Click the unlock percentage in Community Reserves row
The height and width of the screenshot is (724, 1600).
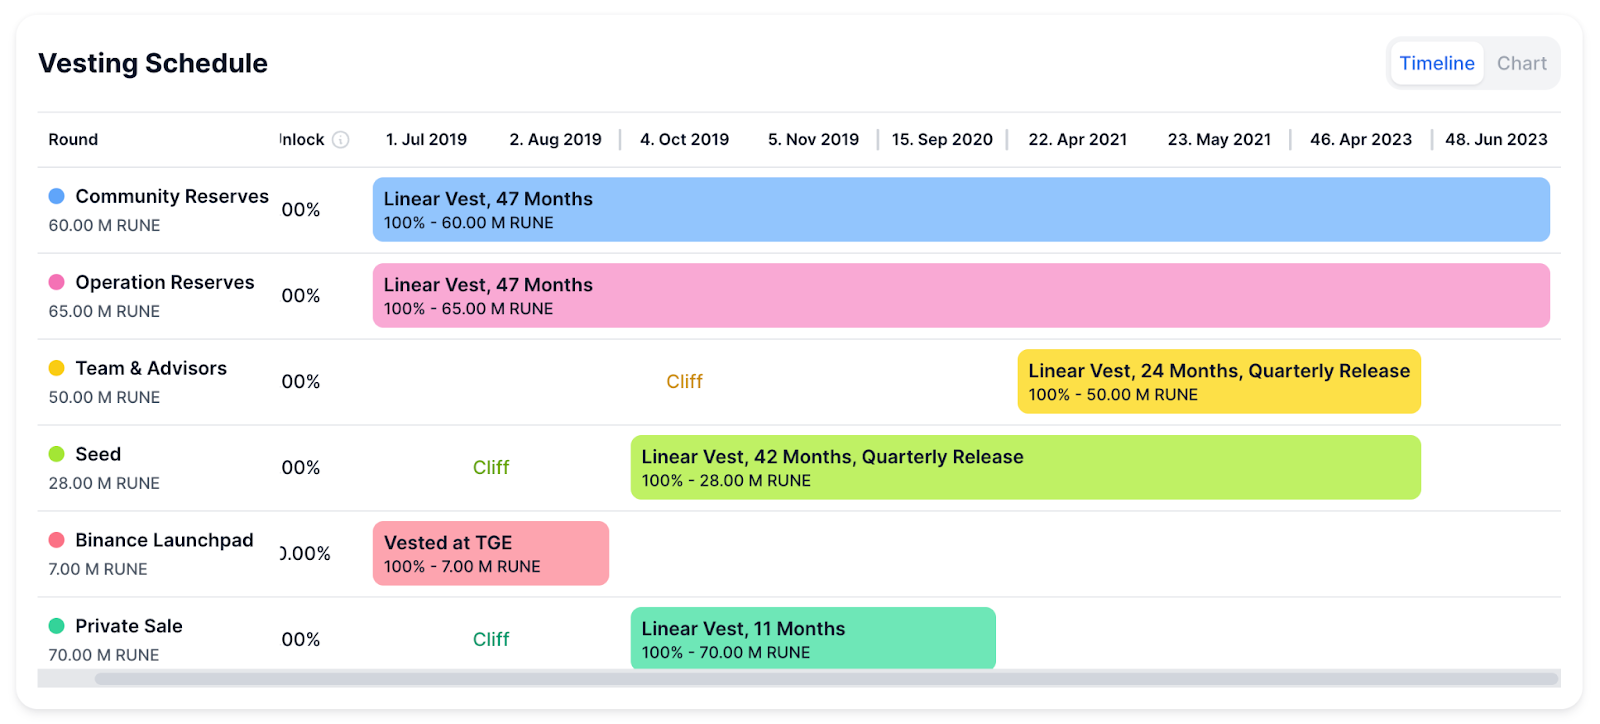tap(301, 210)
